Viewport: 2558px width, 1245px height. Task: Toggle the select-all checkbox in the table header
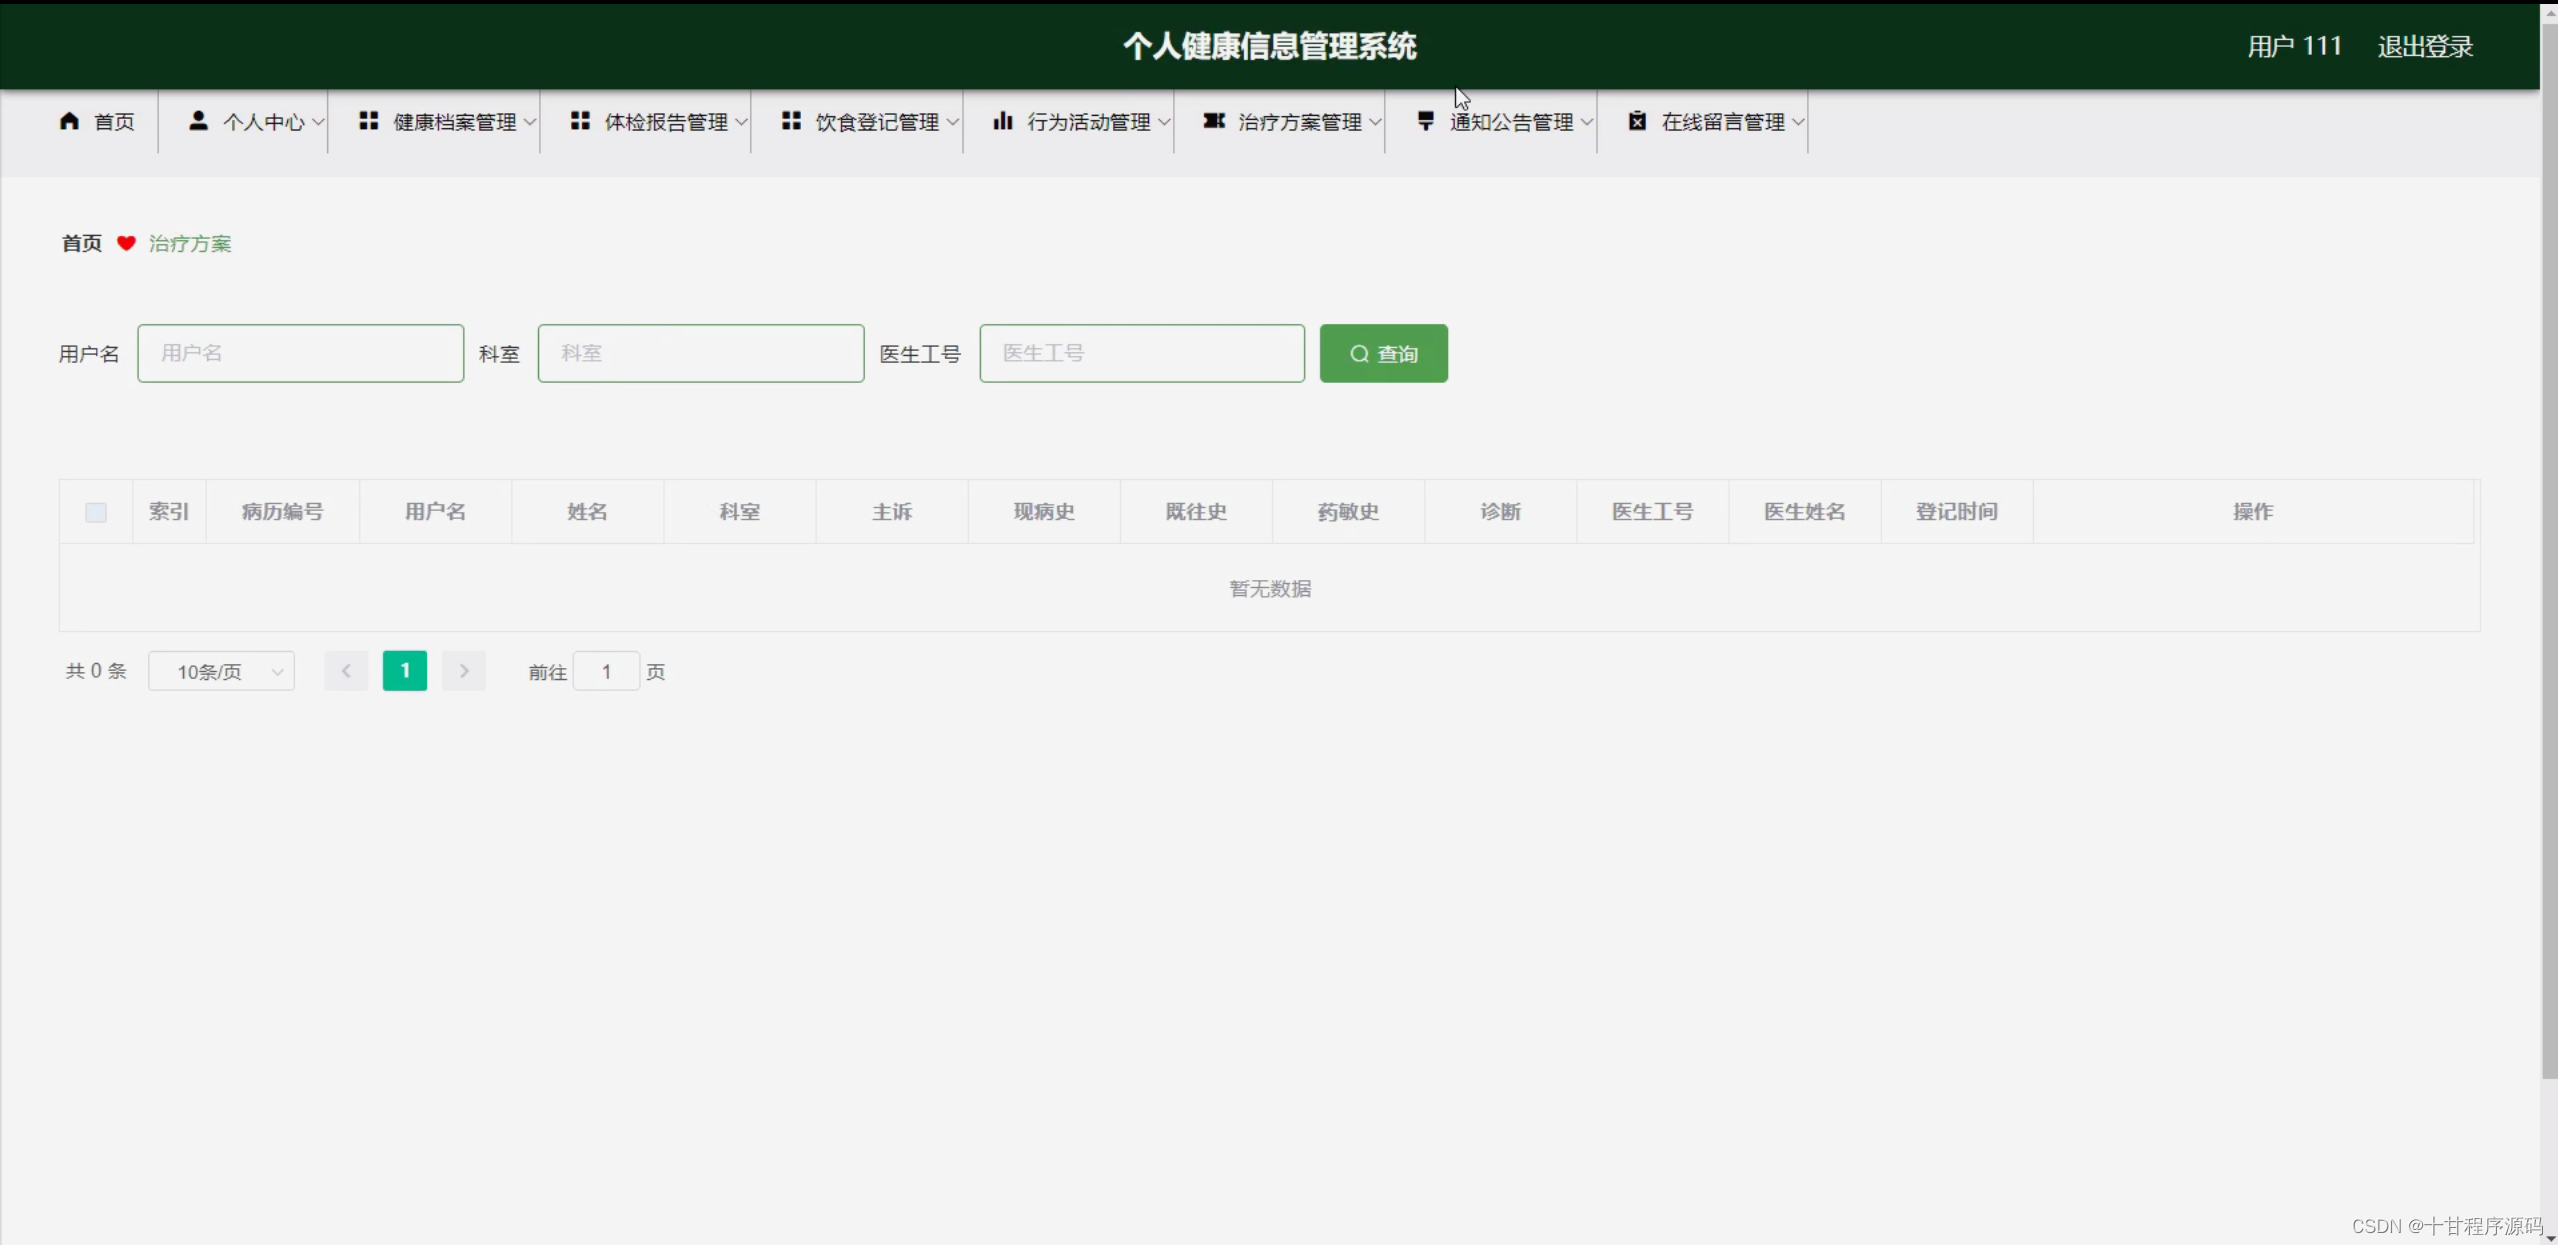tap(95, 511)
